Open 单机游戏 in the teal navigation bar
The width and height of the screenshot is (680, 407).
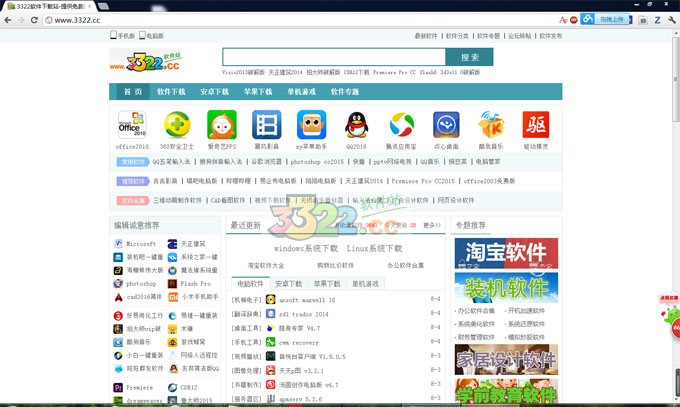301,92
